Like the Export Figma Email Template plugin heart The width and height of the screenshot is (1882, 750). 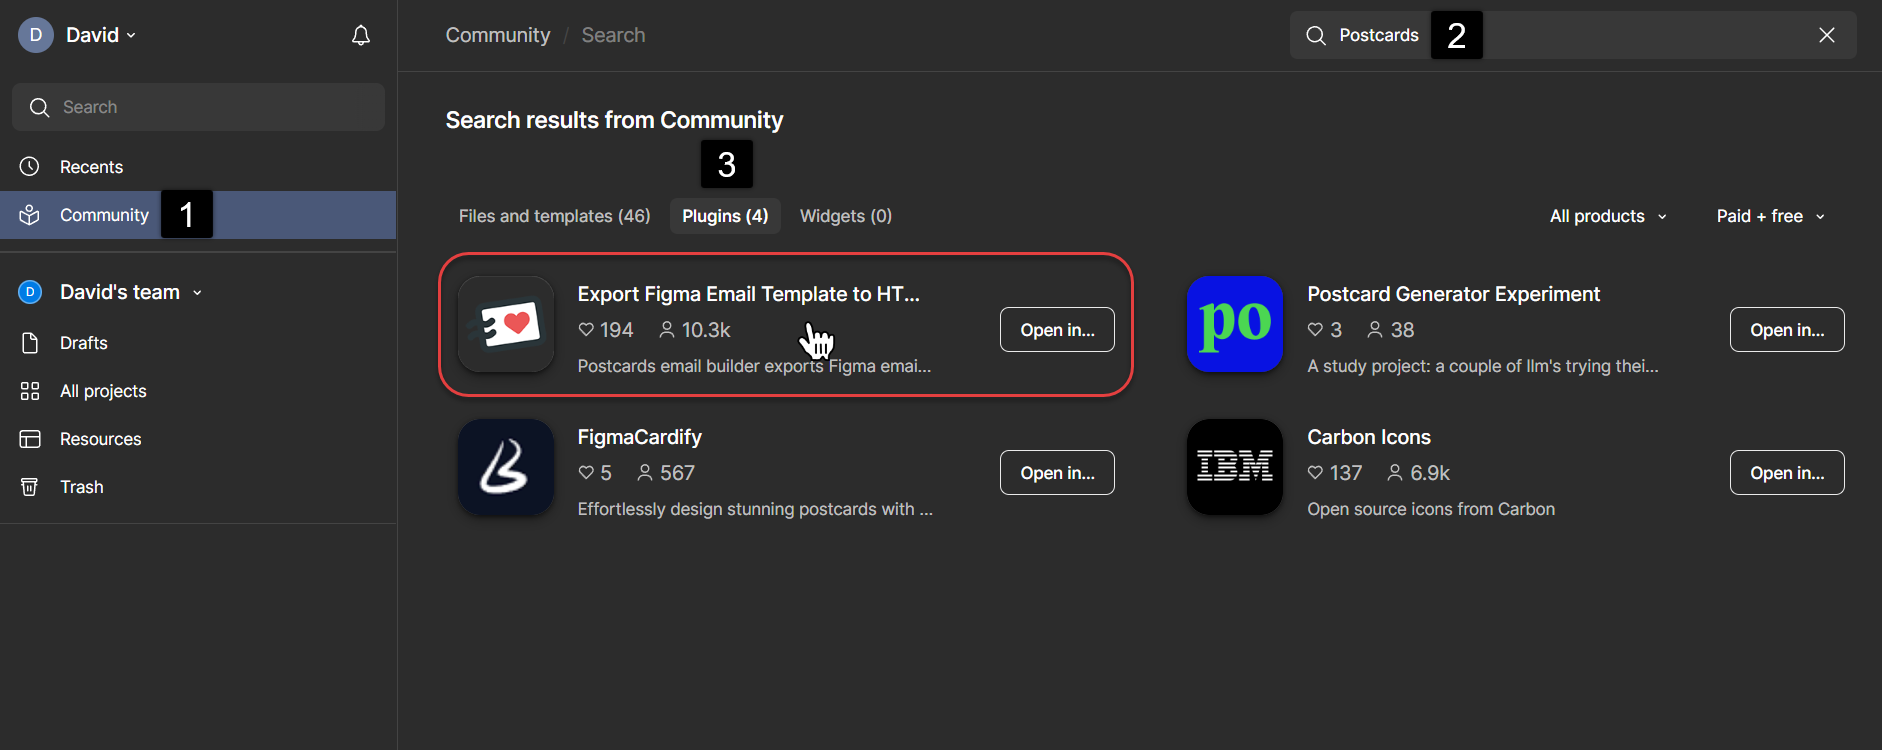point(586,329)
